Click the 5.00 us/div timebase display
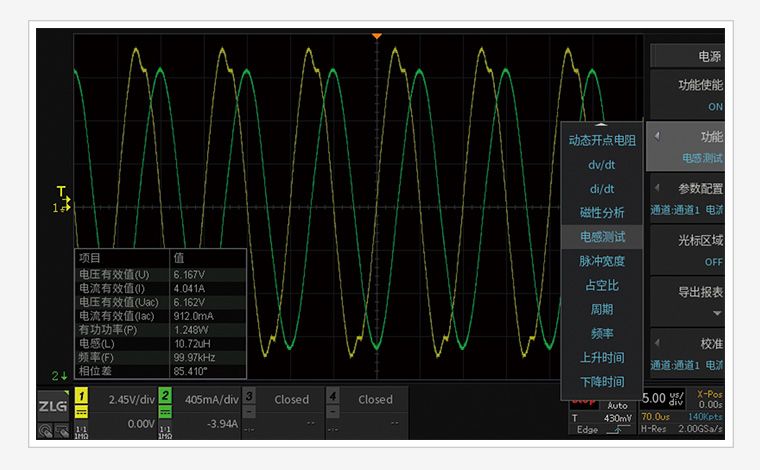 [662, 399]
